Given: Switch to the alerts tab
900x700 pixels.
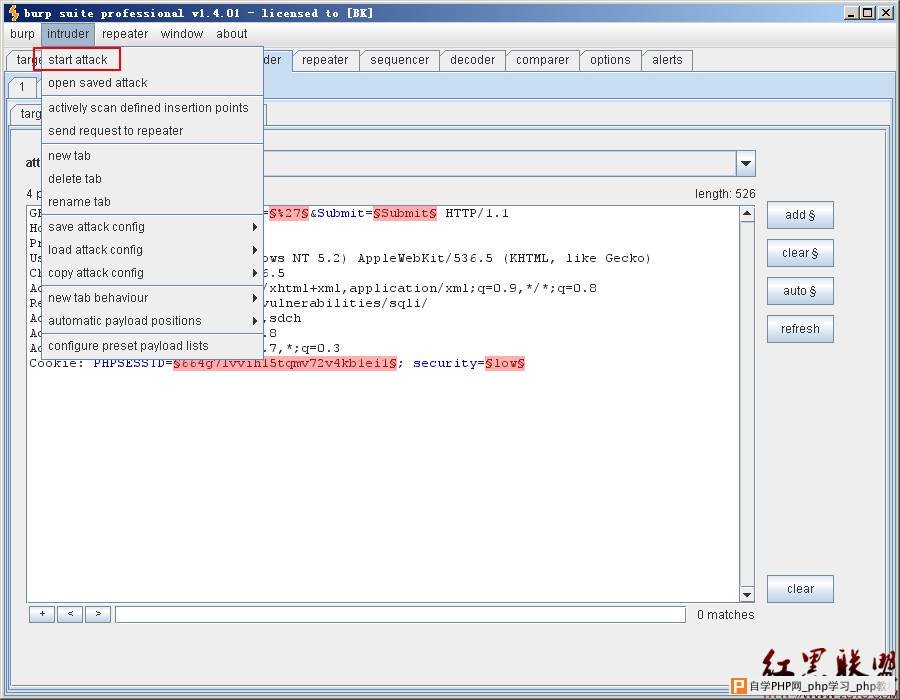Looking at the screenshot, I should point(667,60).
